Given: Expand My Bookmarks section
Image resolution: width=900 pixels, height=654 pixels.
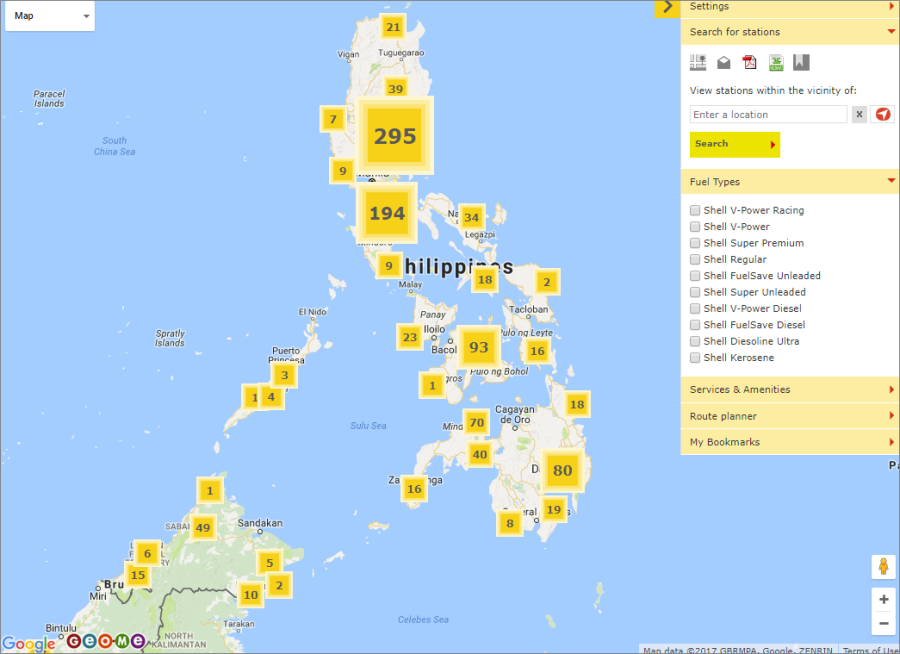Looking at the screenshot, I should tap(790, 442).
